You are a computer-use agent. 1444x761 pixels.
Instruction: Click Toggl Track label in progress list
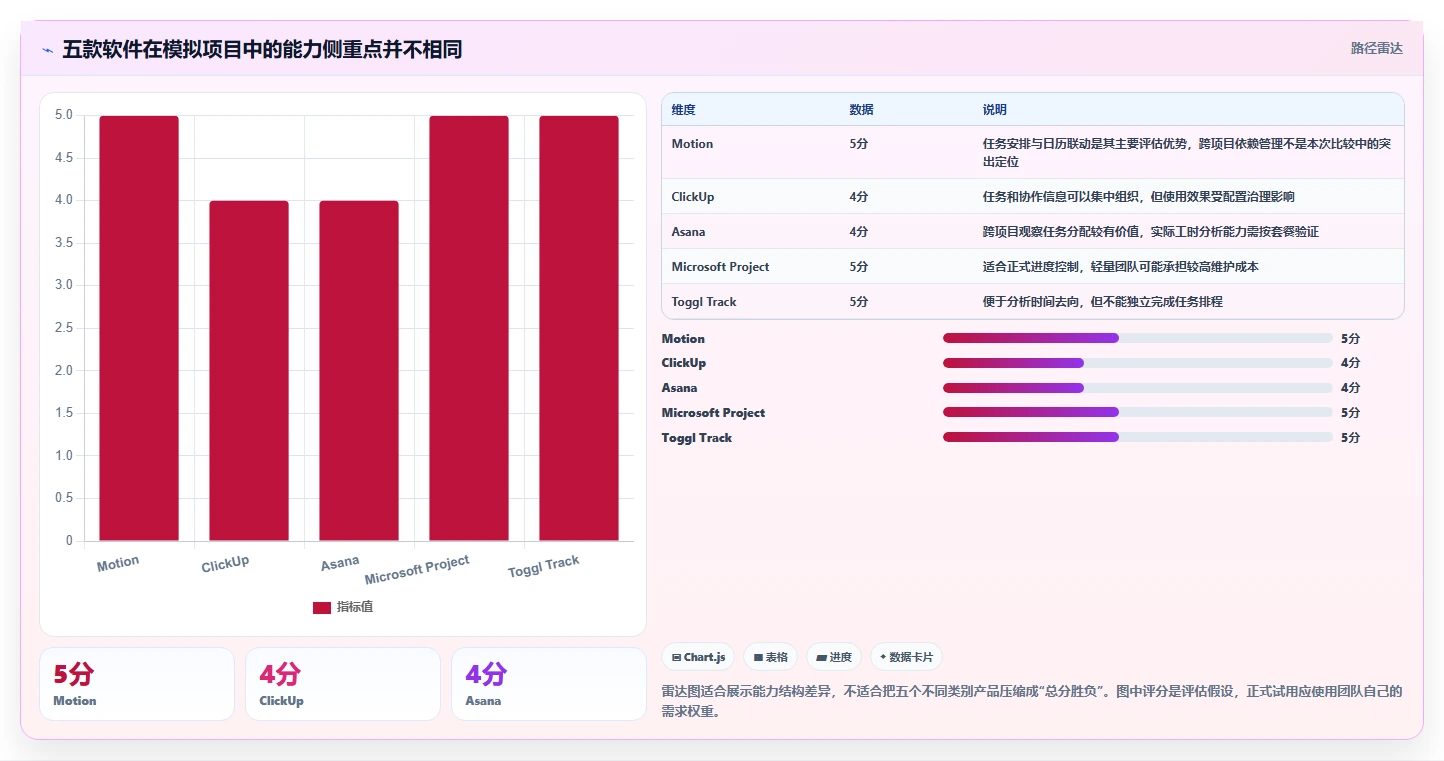pos(697,438)
